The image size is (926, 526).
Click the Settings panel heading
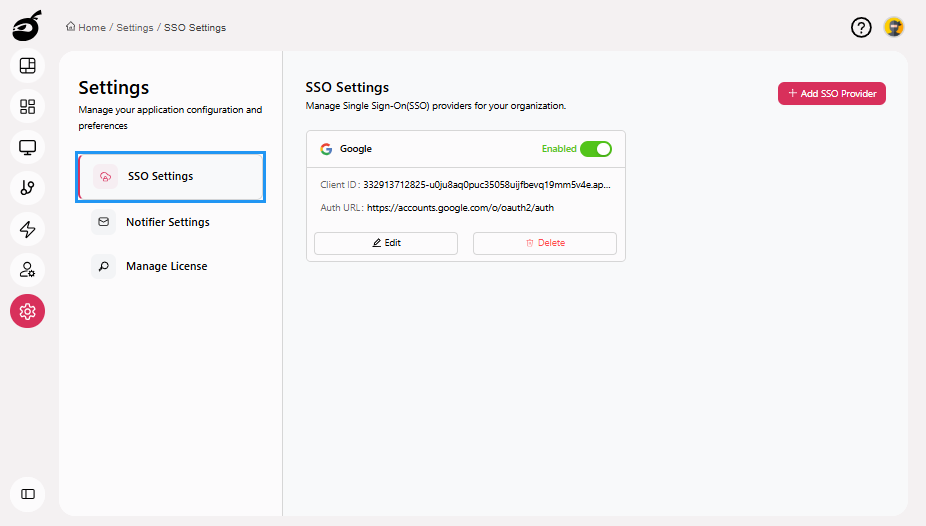(113, 87)
